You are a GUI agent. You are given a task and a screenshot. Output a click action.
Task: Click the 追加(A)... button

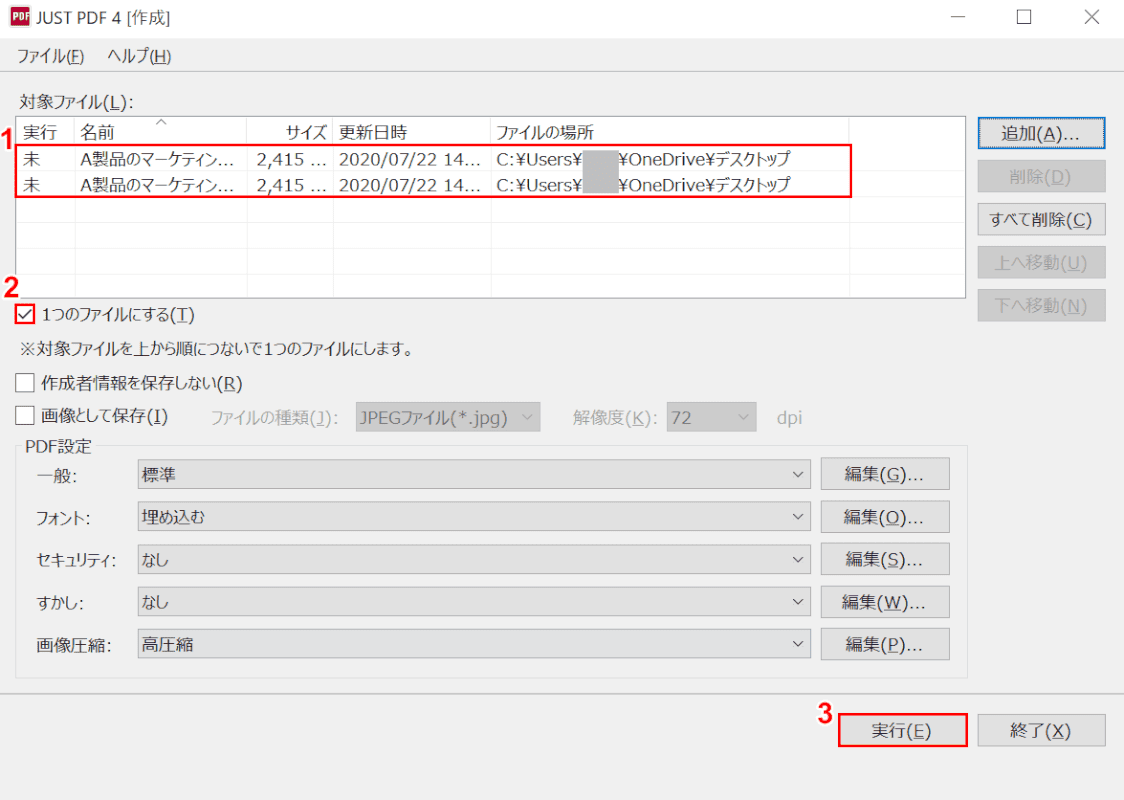pos(1041,133)
